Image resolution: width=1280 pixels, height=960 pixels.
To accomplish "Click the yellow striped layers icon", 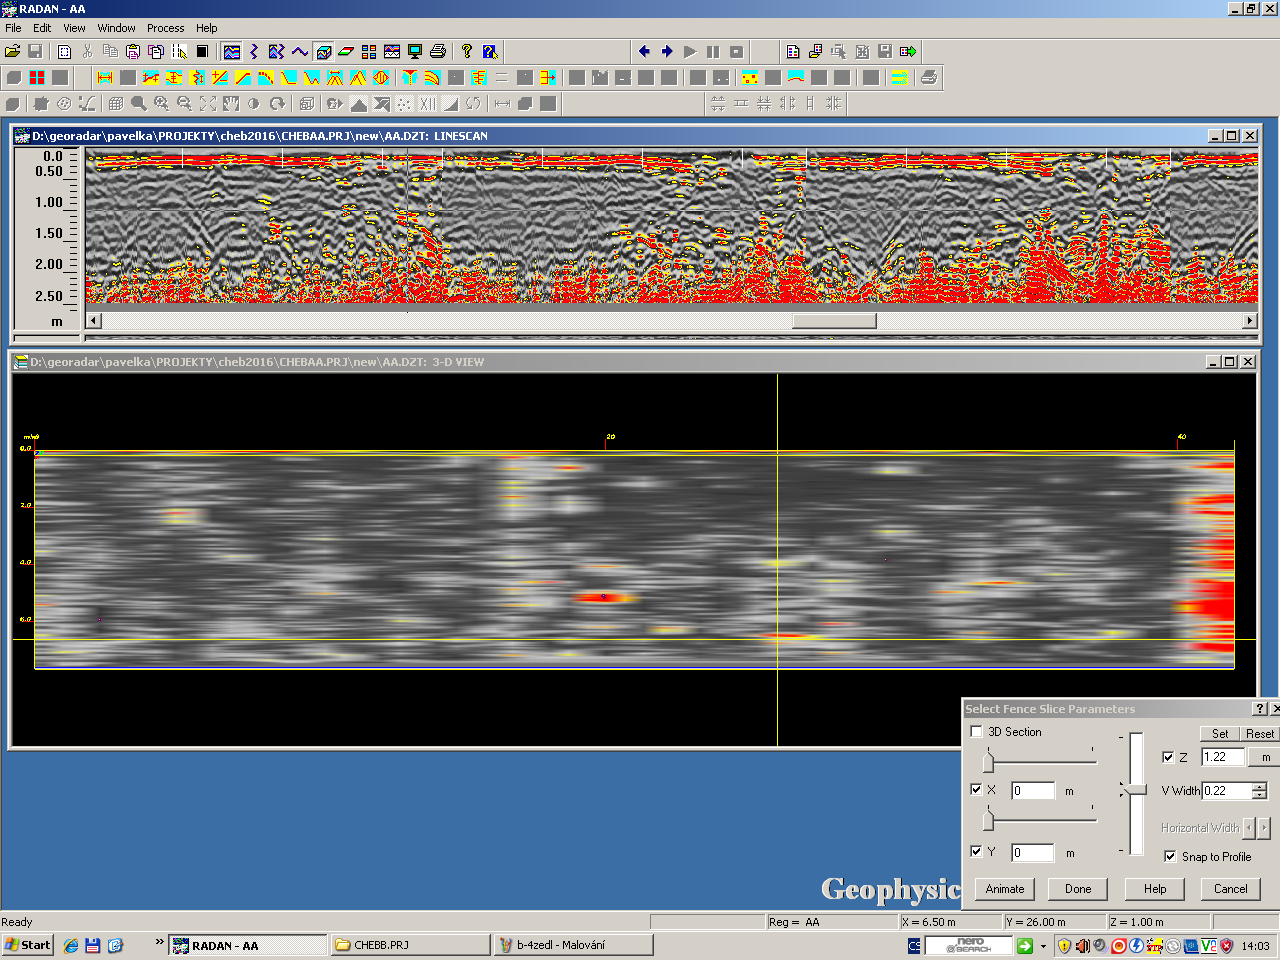I will click(x=899, y=77).
